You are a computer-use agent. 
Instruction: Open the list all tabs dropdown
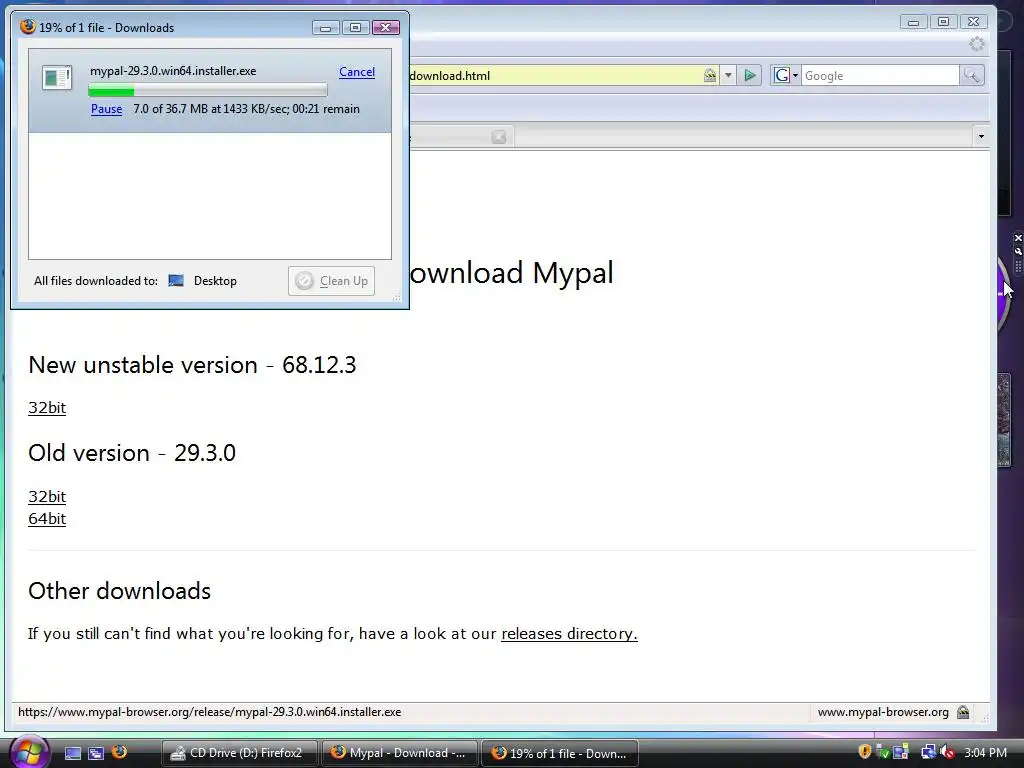point(981,136)
